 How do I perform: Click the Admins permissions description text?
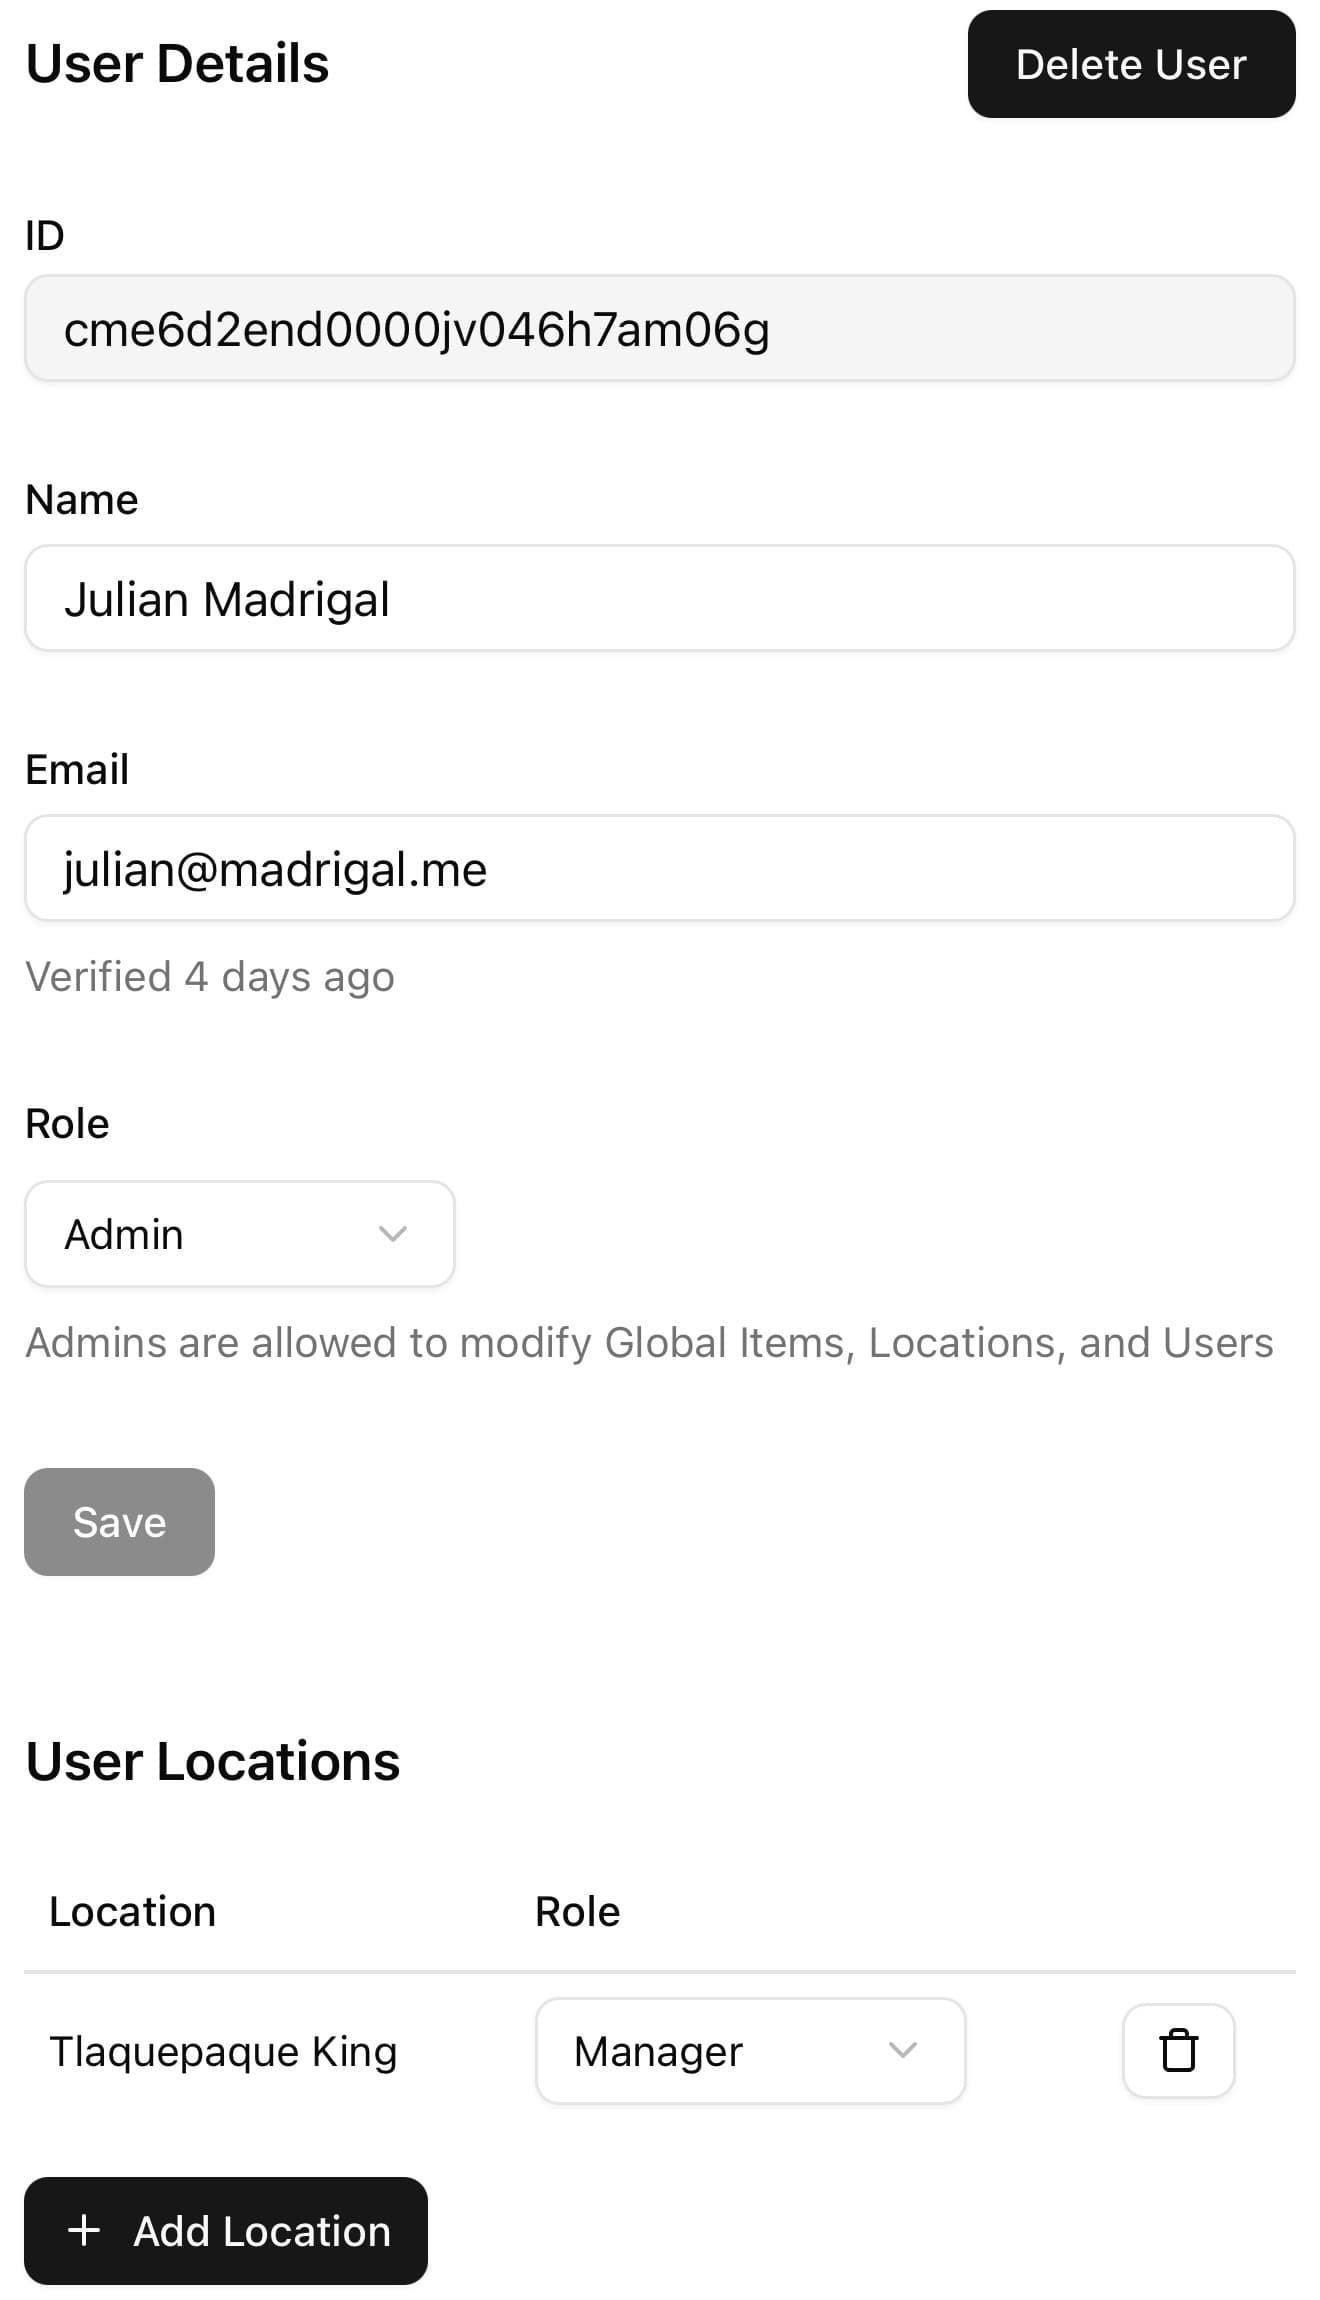(x=649, y=1343)
